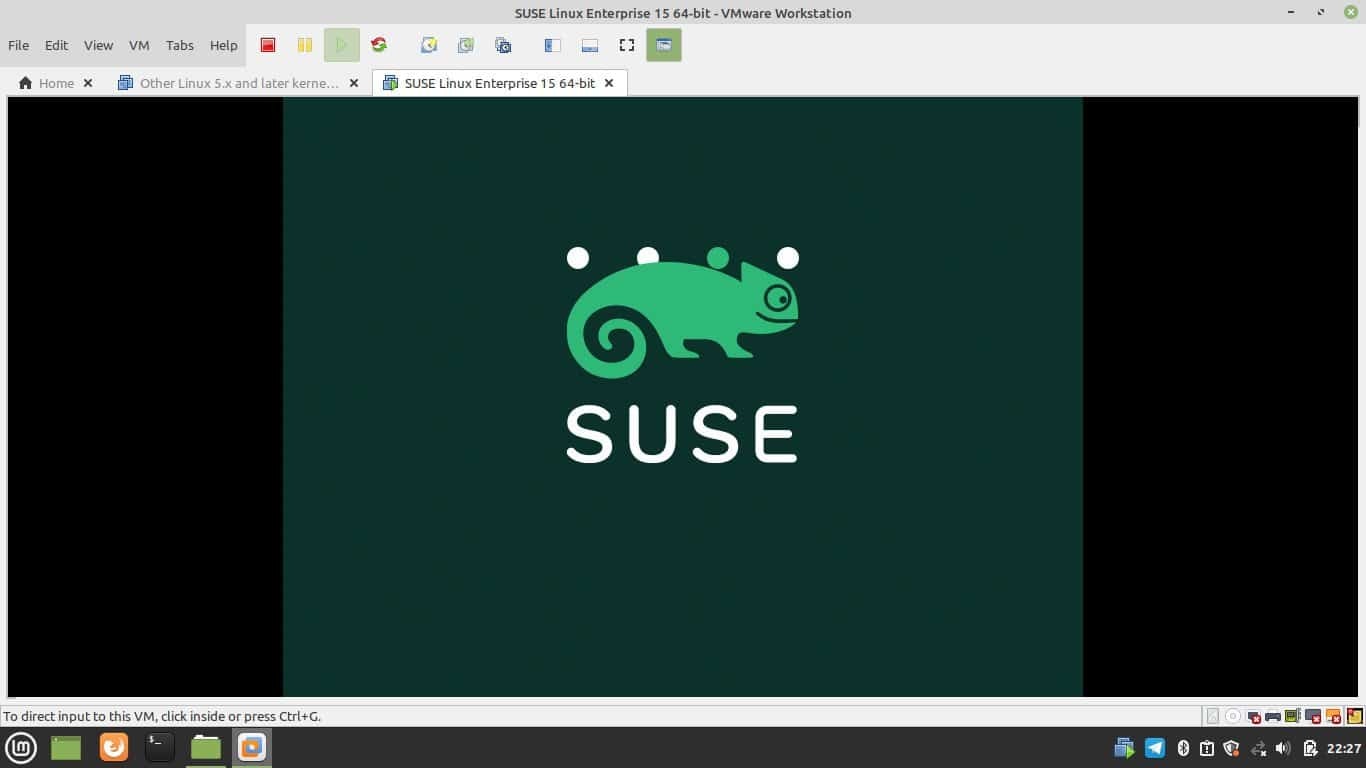Open the VM menu
The height and width of the screenshot is (768, 1366).
(x=139, y=45)
